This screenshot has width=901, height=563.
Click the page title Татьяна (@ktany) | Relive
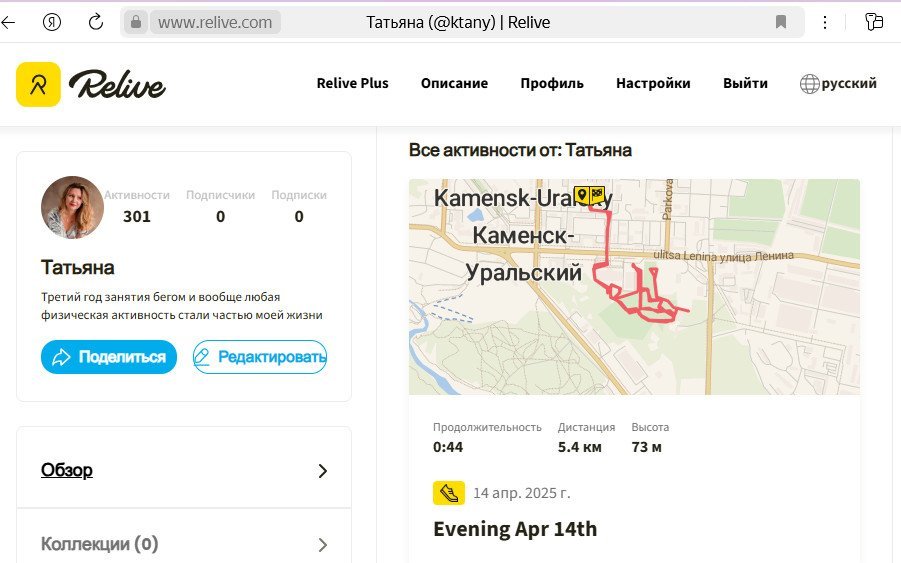point(458,22)
